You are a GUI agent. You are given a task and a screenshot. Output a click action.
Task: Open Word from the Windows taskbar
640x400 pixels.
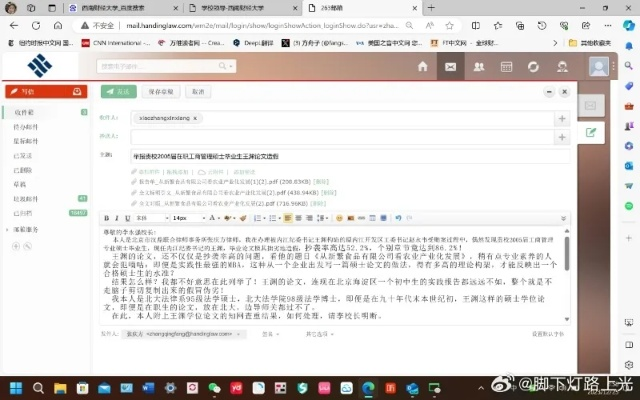148,388
